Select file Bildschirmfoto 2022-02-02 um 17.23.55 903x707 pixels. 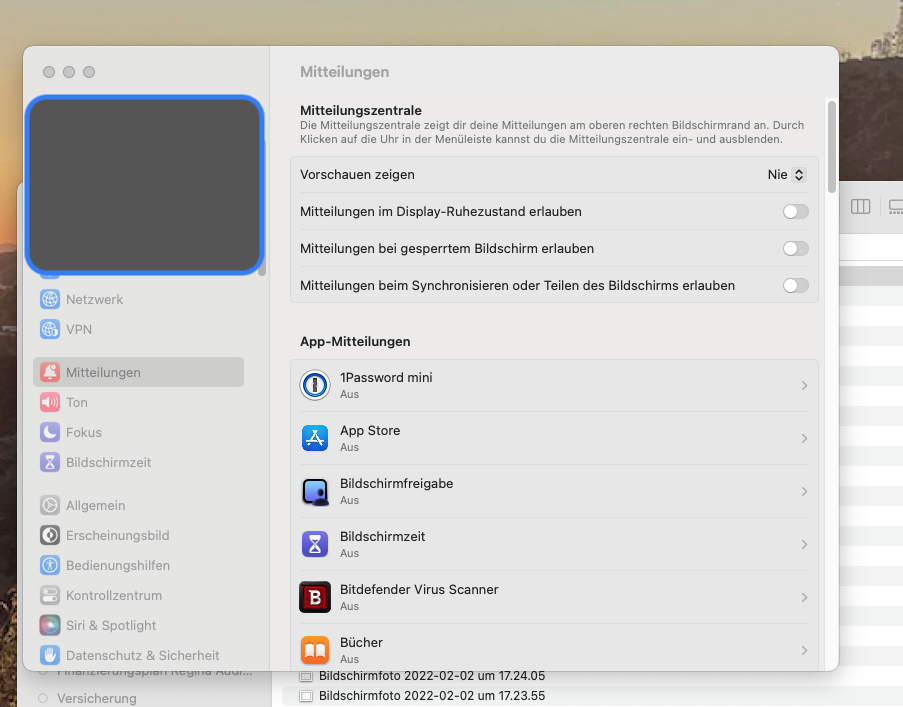pyautogui.click(x=431, y=696)
